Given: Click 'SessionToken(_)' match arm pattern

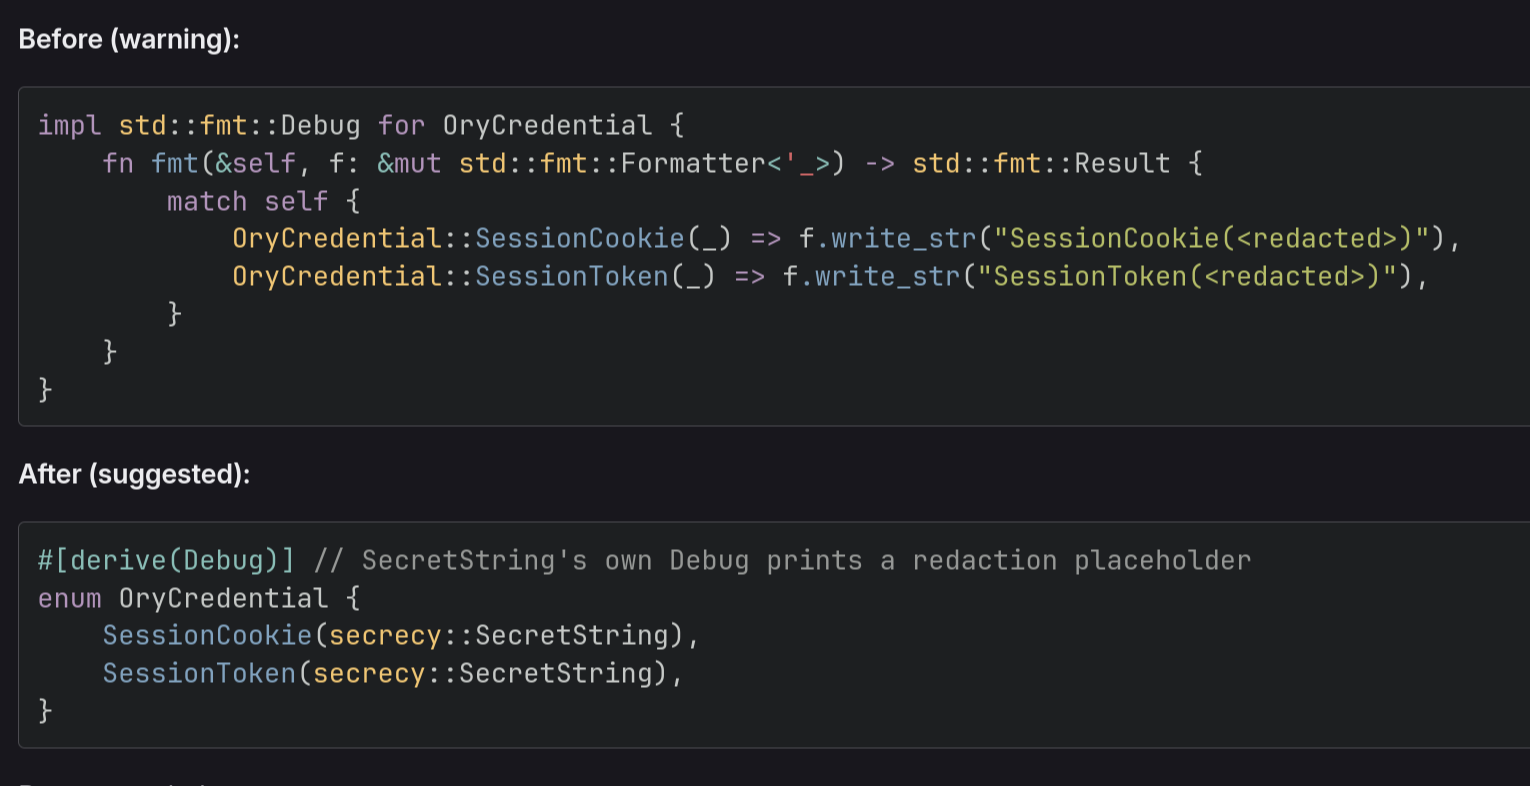Looking at the screenshot, I should click(x=596, y=276).
